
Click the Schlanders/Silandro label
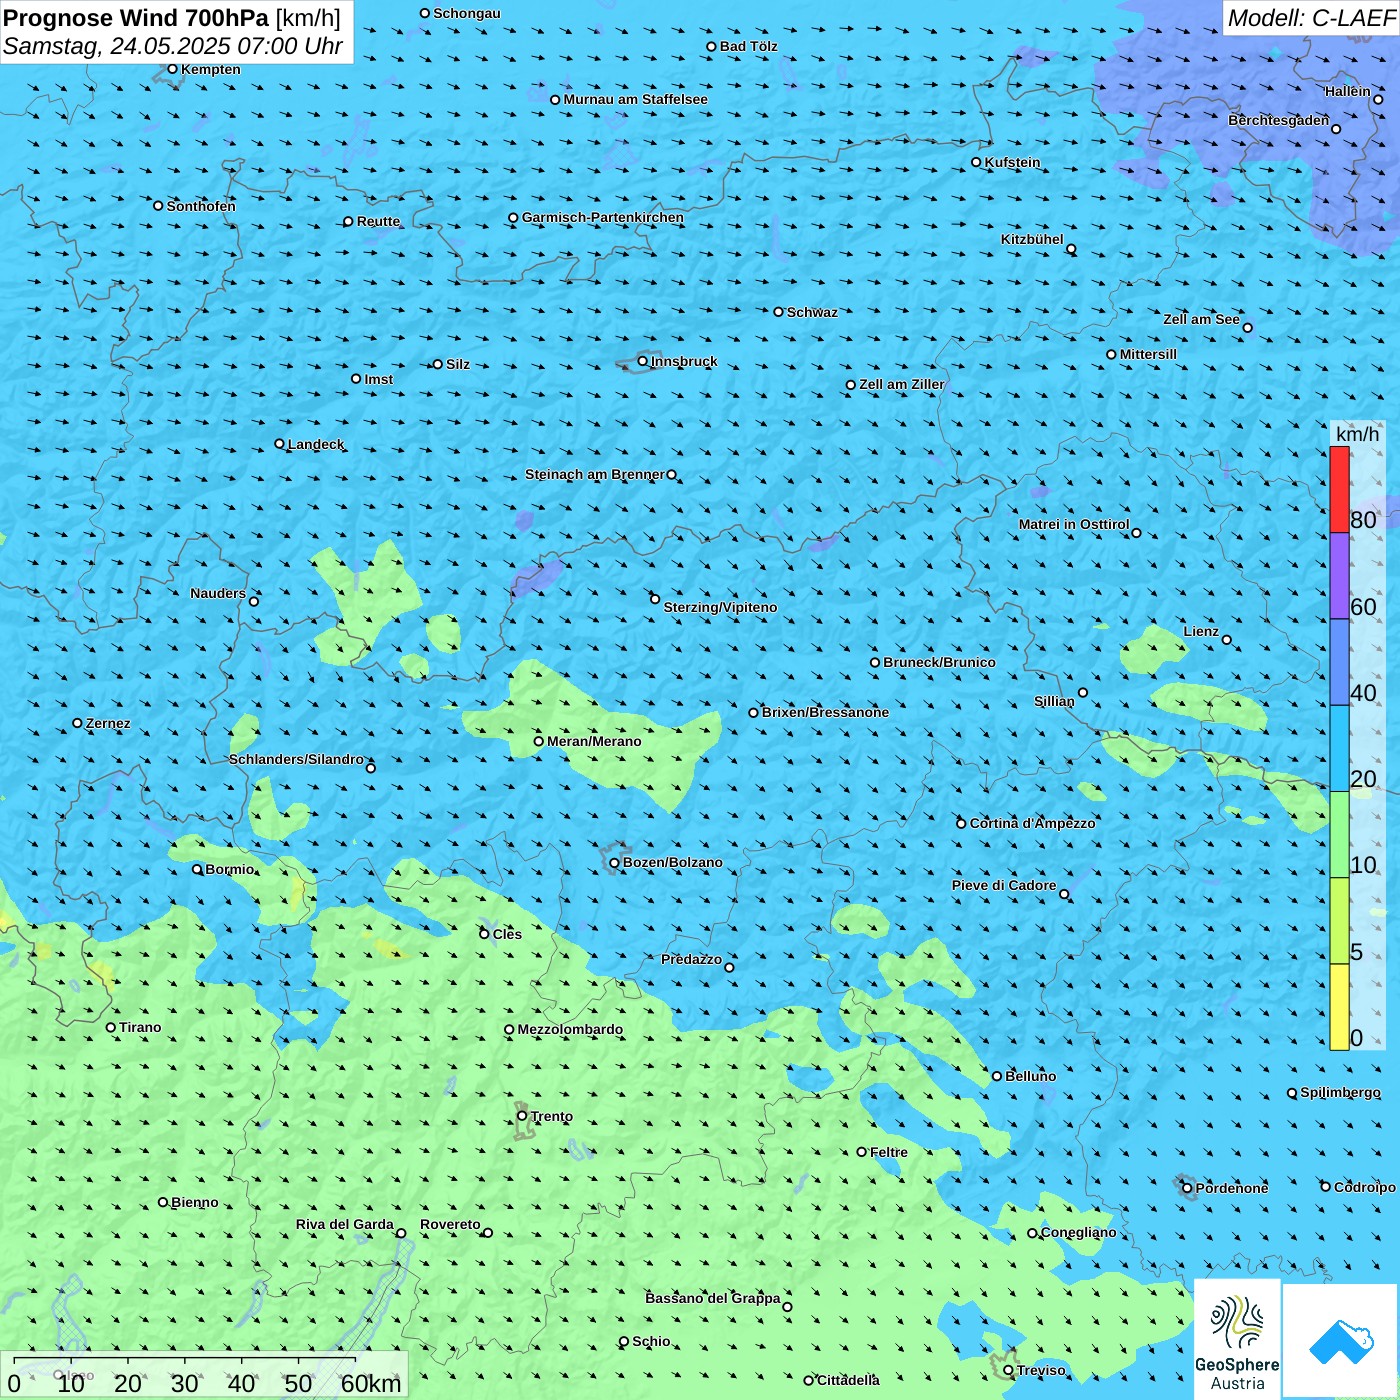[296, 759]
